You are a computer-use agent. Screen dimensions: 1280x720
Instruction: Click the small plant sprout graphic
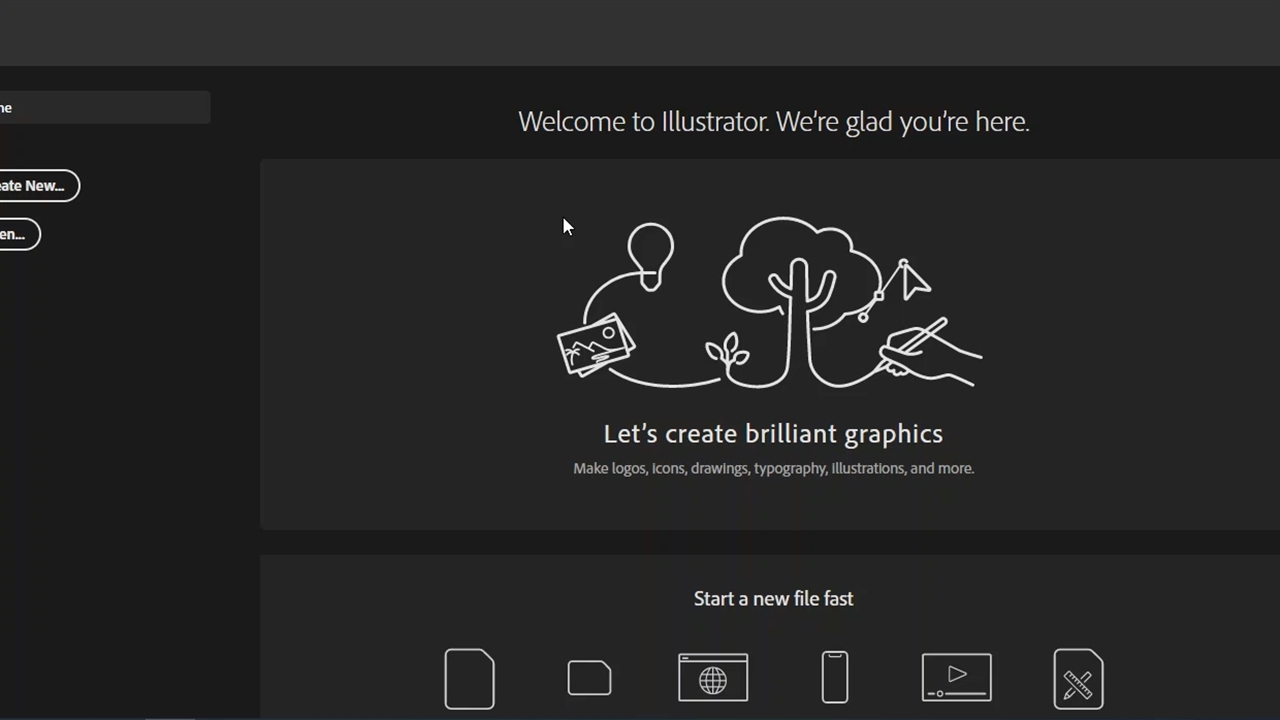[x=727, y=352]
